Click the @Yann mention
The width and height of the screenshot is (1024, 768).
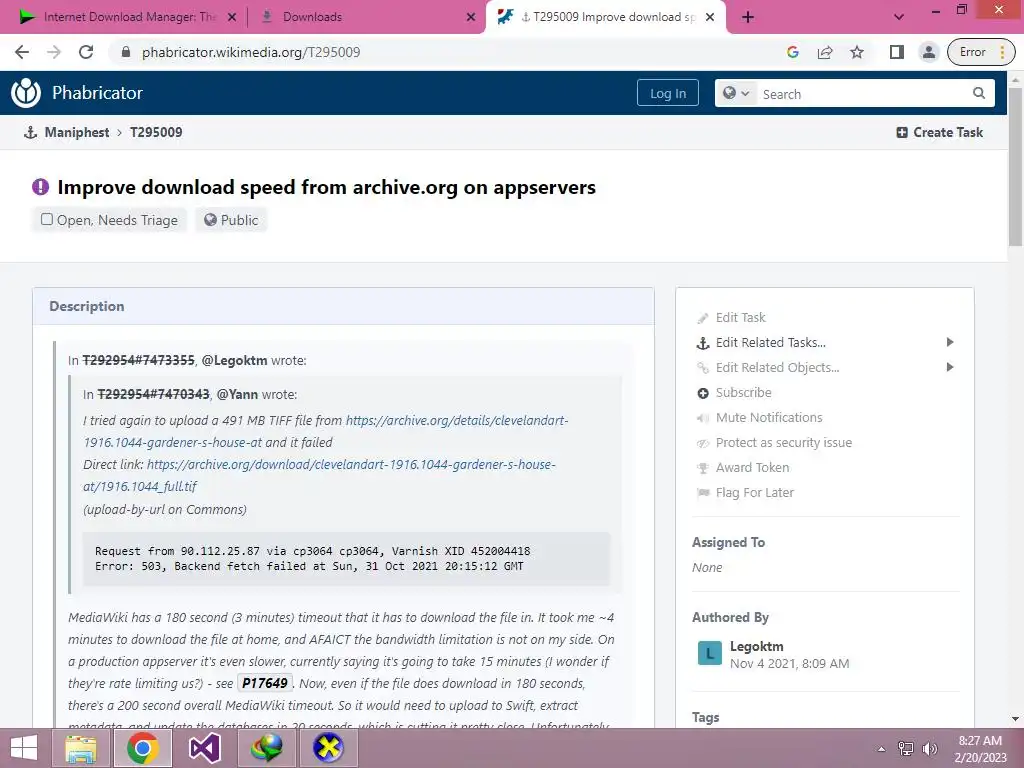237,394
